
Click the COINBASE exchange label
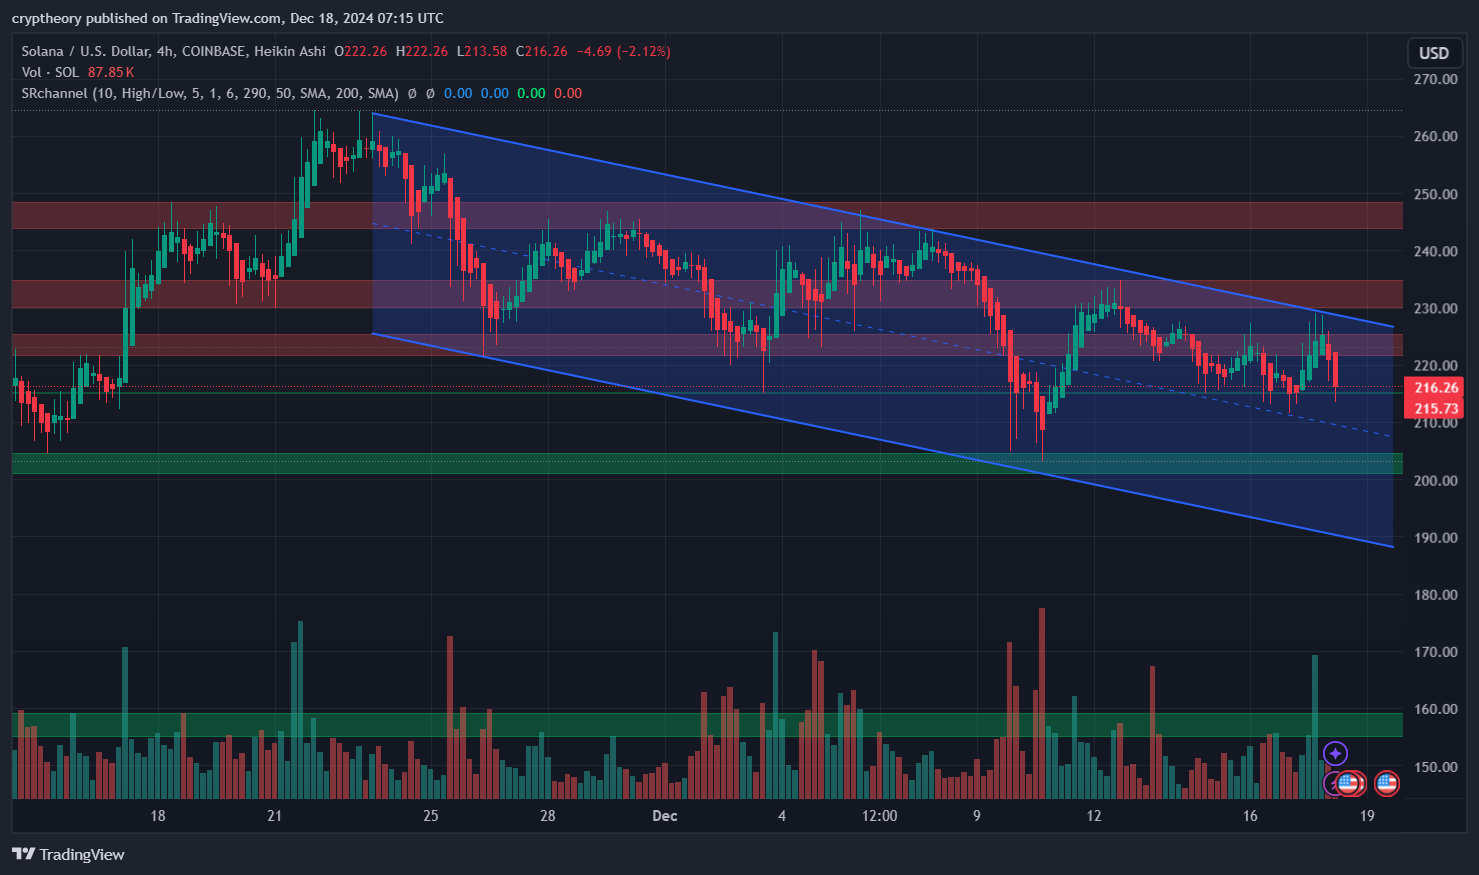tap(214, 51)
